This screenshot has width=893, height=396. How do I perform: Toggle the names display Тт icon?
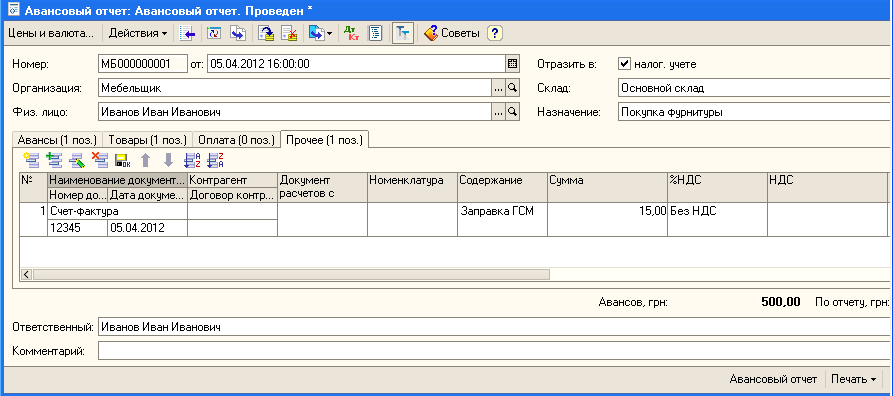[403, 33]
